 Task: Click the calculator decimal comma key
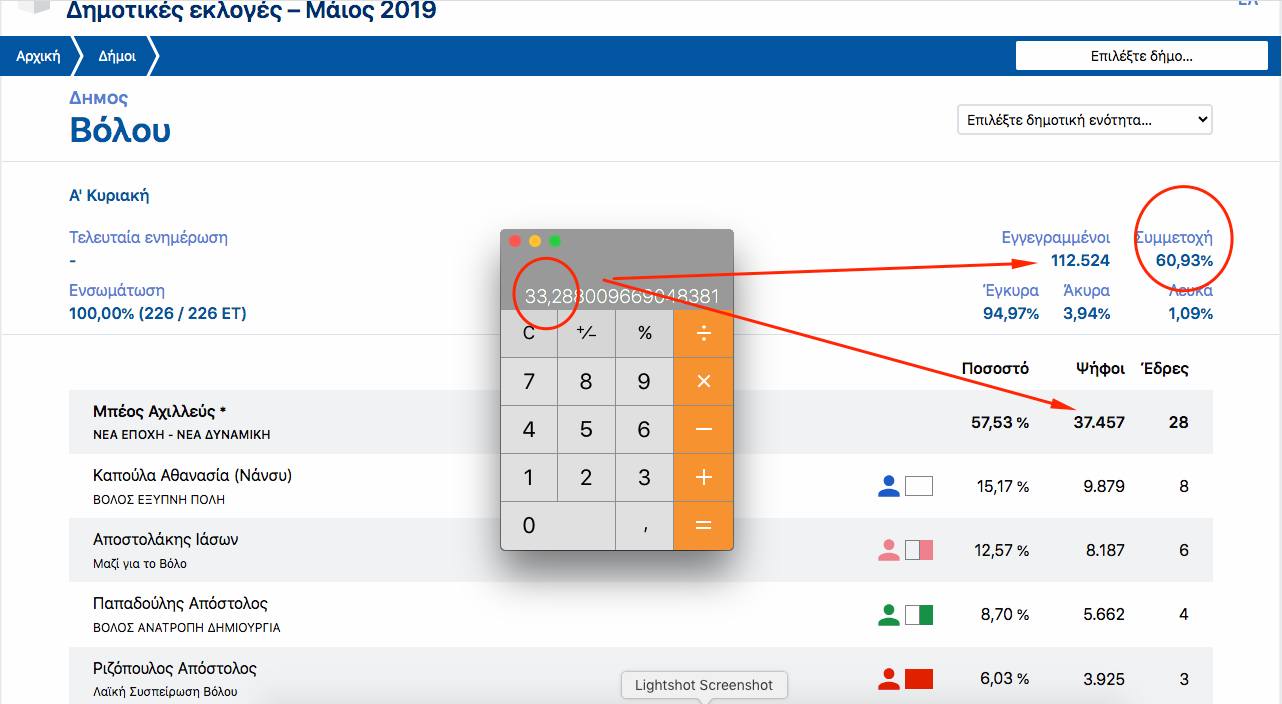[644, 525]
